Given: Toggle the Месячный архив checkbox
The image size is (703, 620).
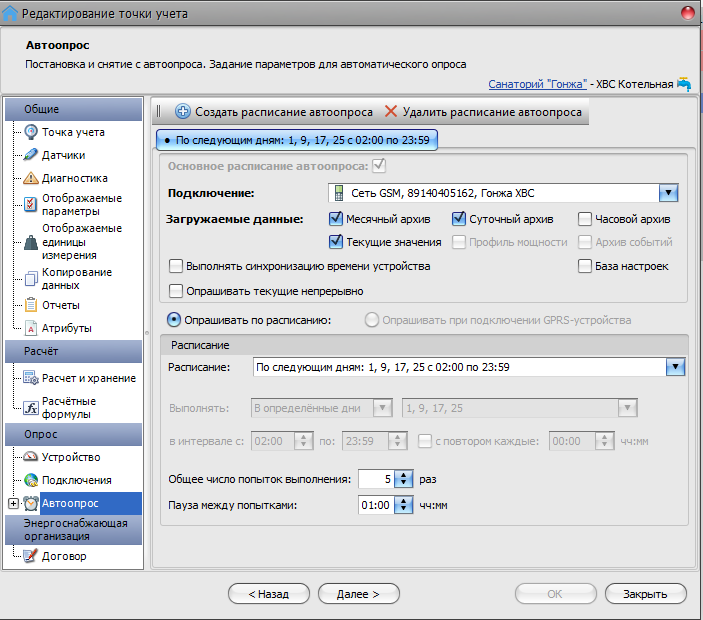Looking at the screenshot, I should [x=336, y=219].
